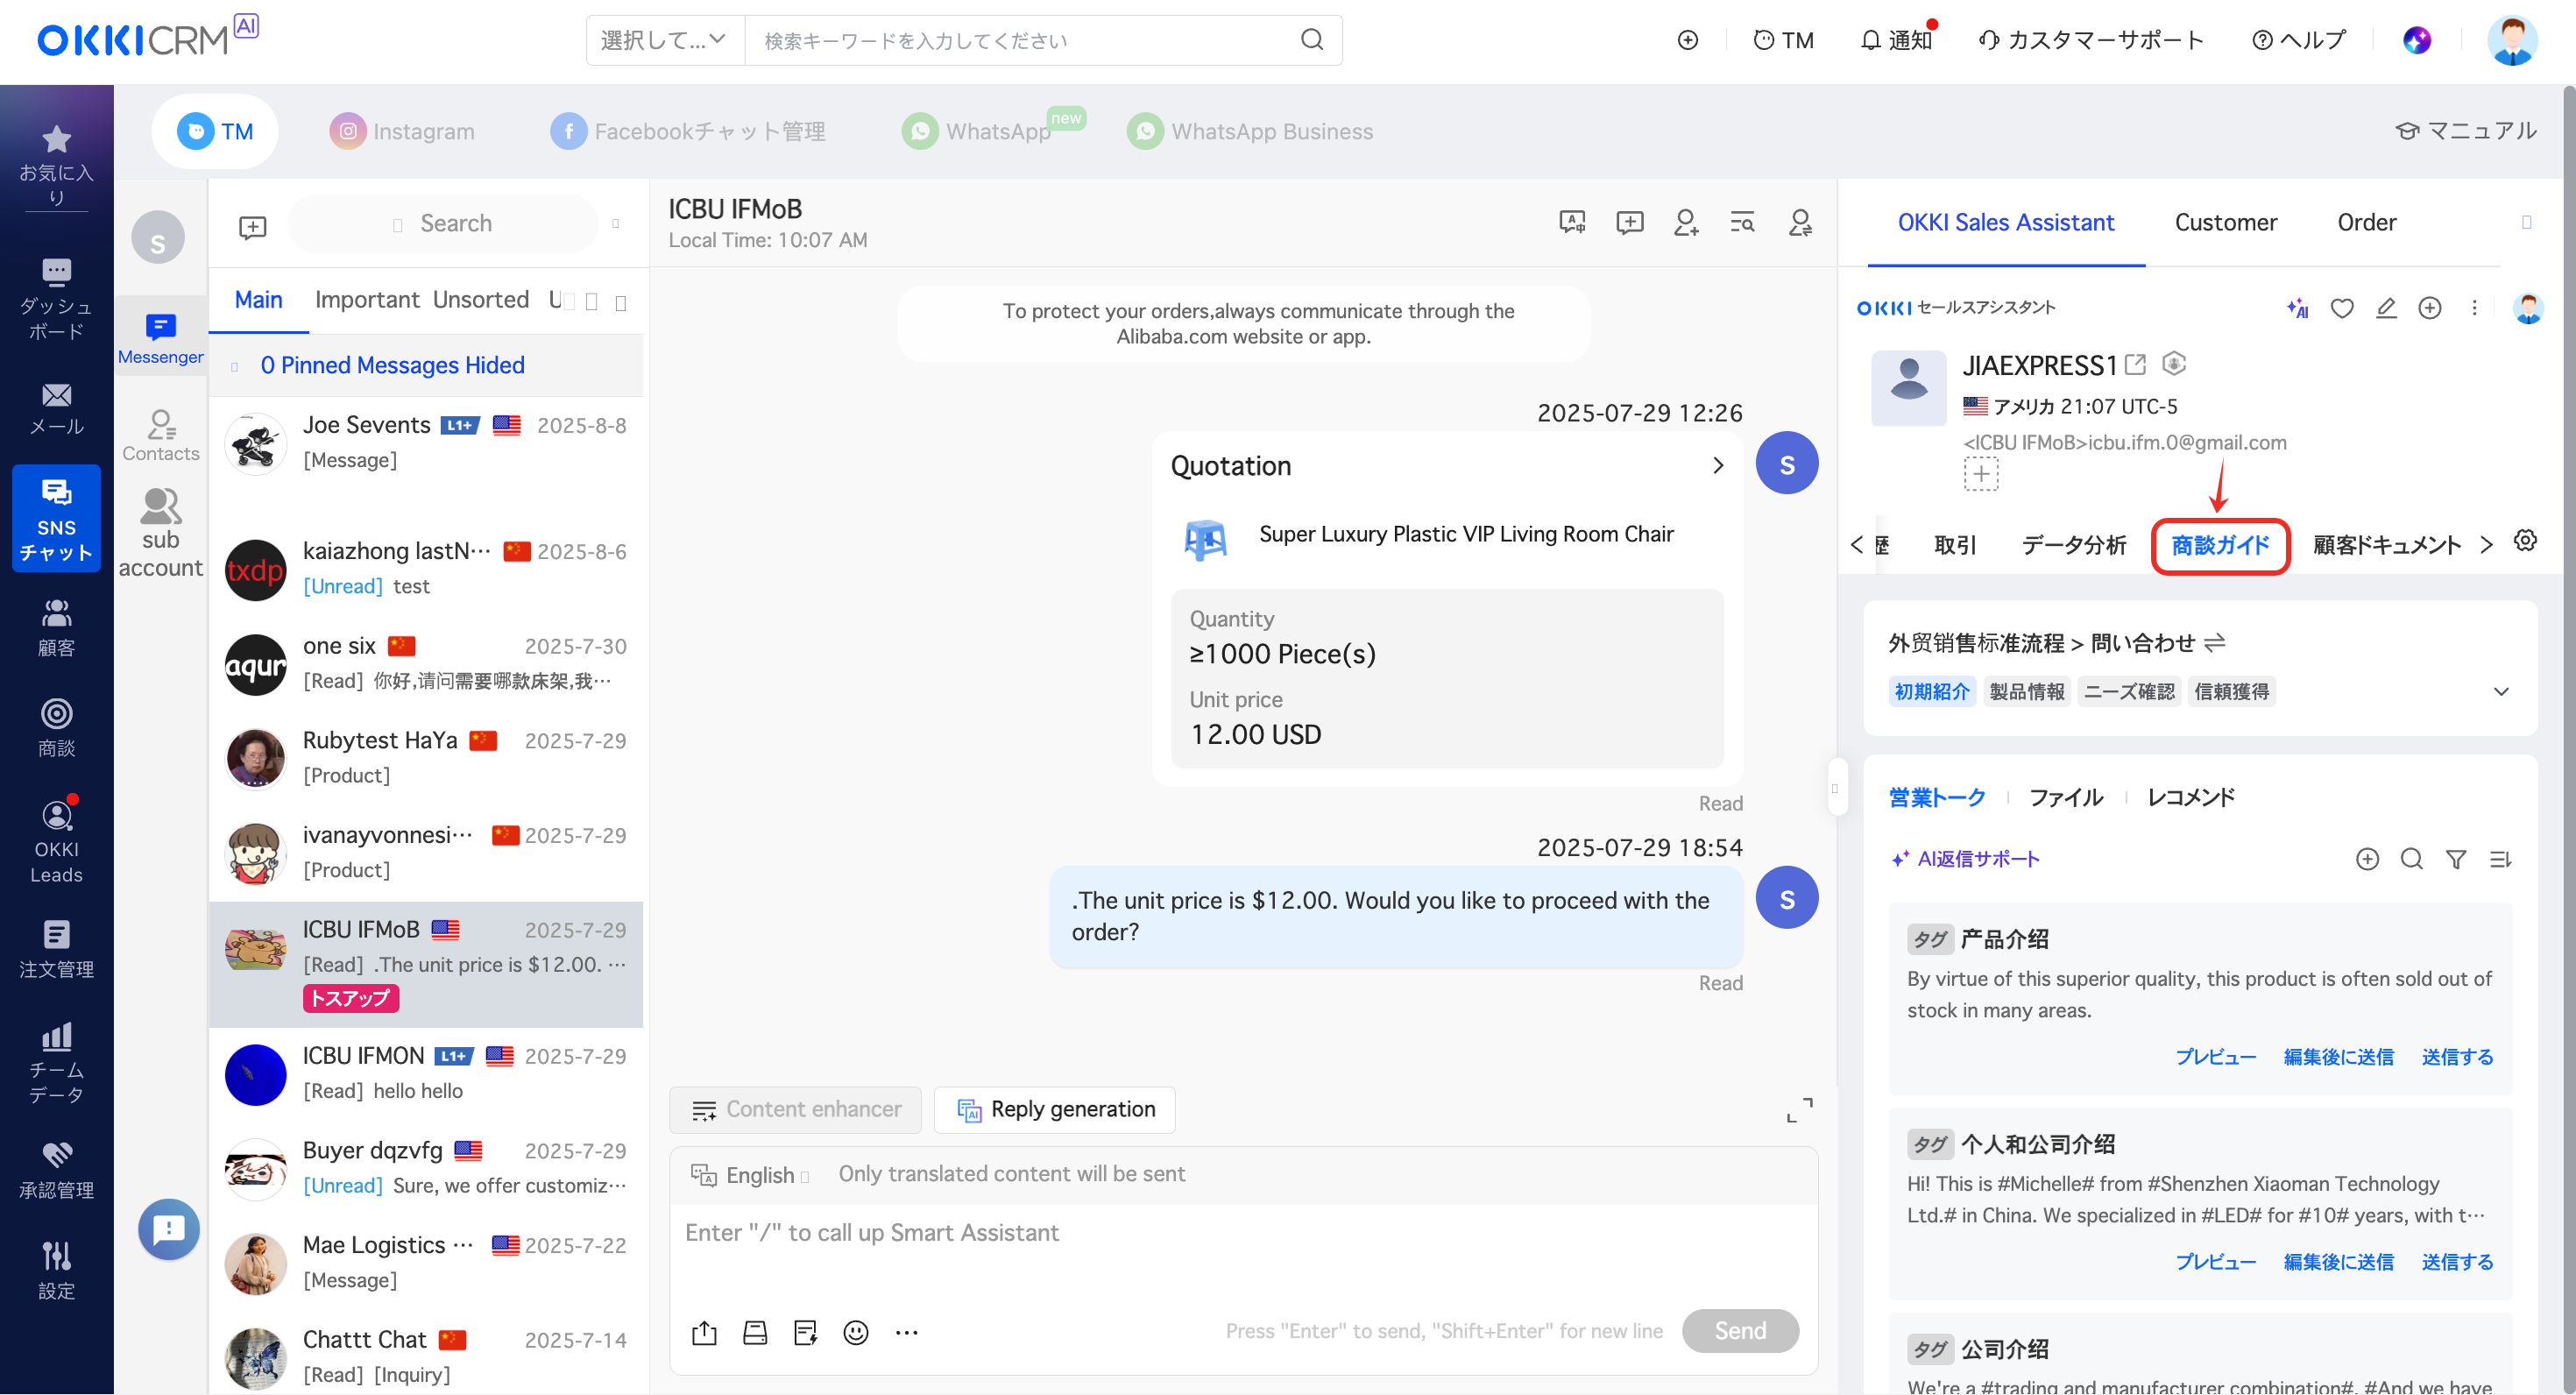This screenshot has width=2576, height=1395.
Task: Open notifications (通知) bell
Action: pyautogui.click(x=1897, y=40)
